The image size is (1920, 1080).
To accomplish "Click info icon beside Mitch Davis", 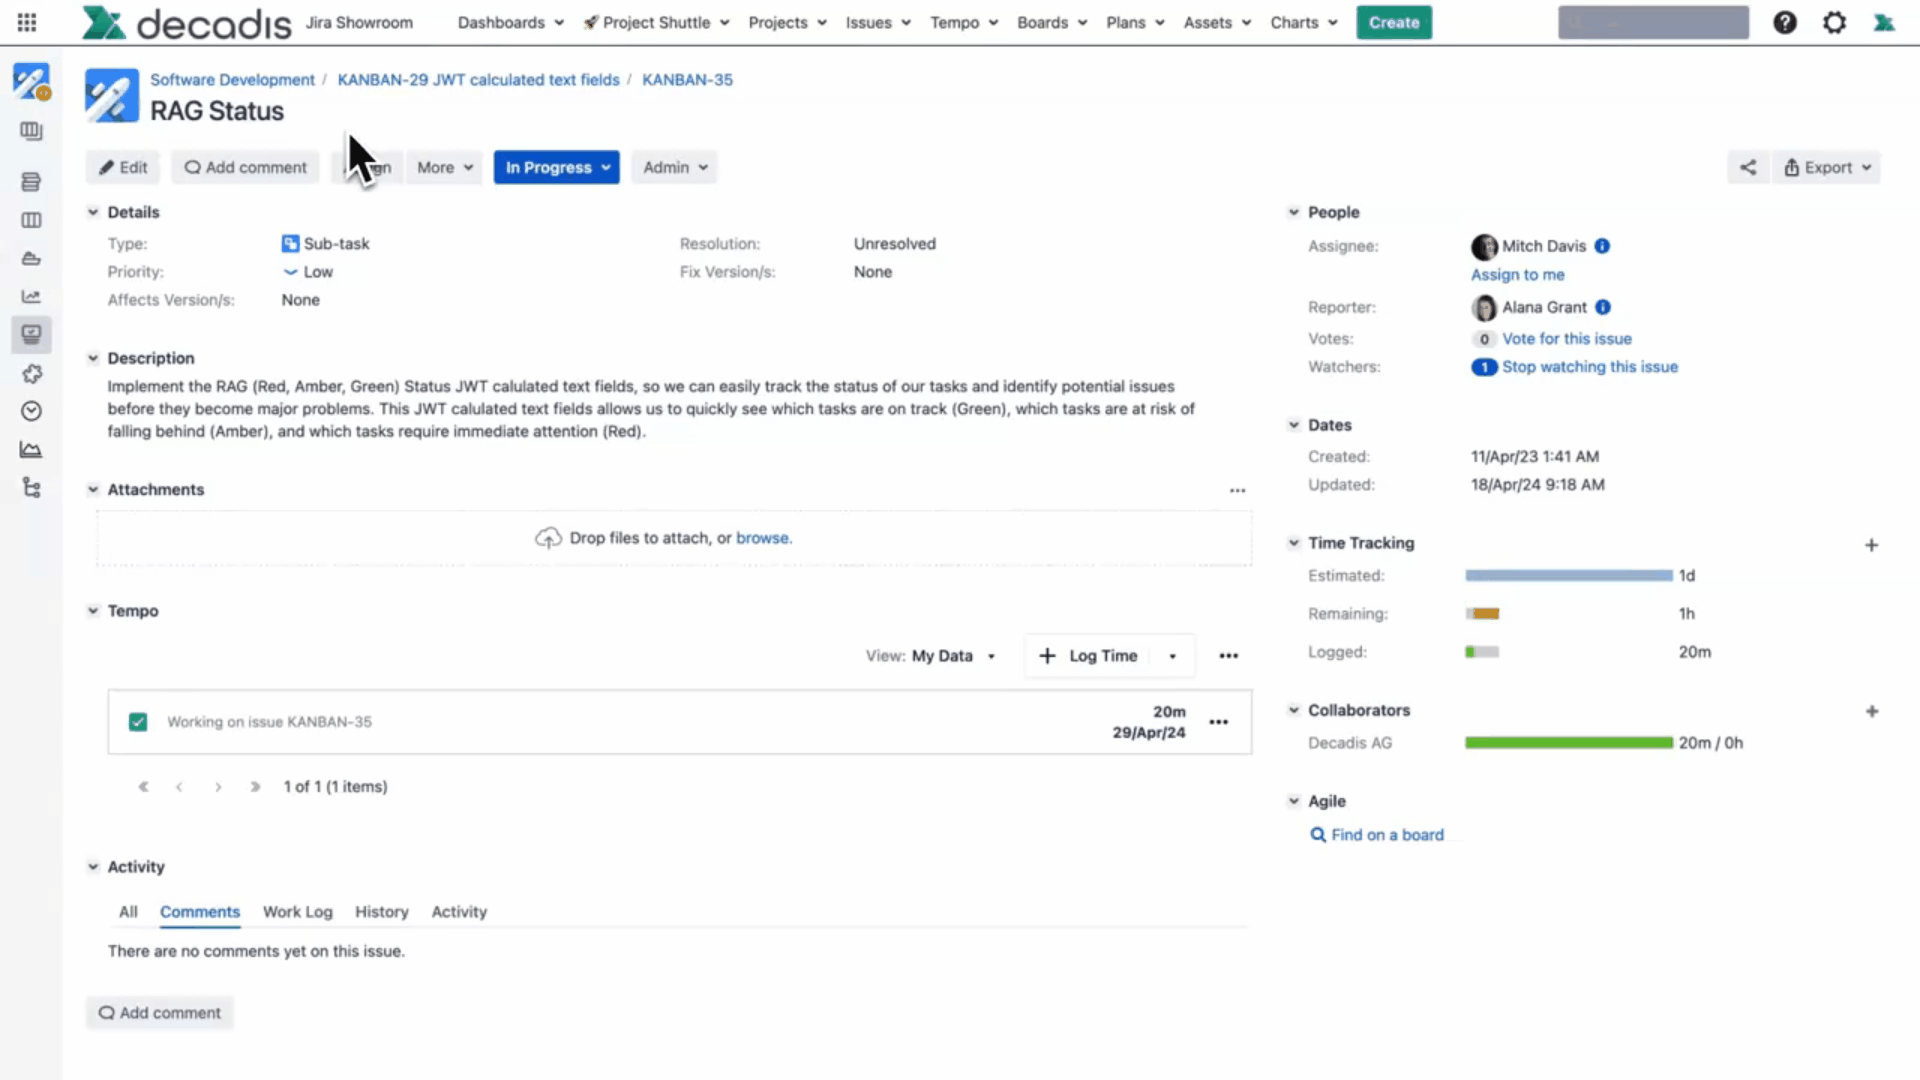I will tap(1602, 246).
